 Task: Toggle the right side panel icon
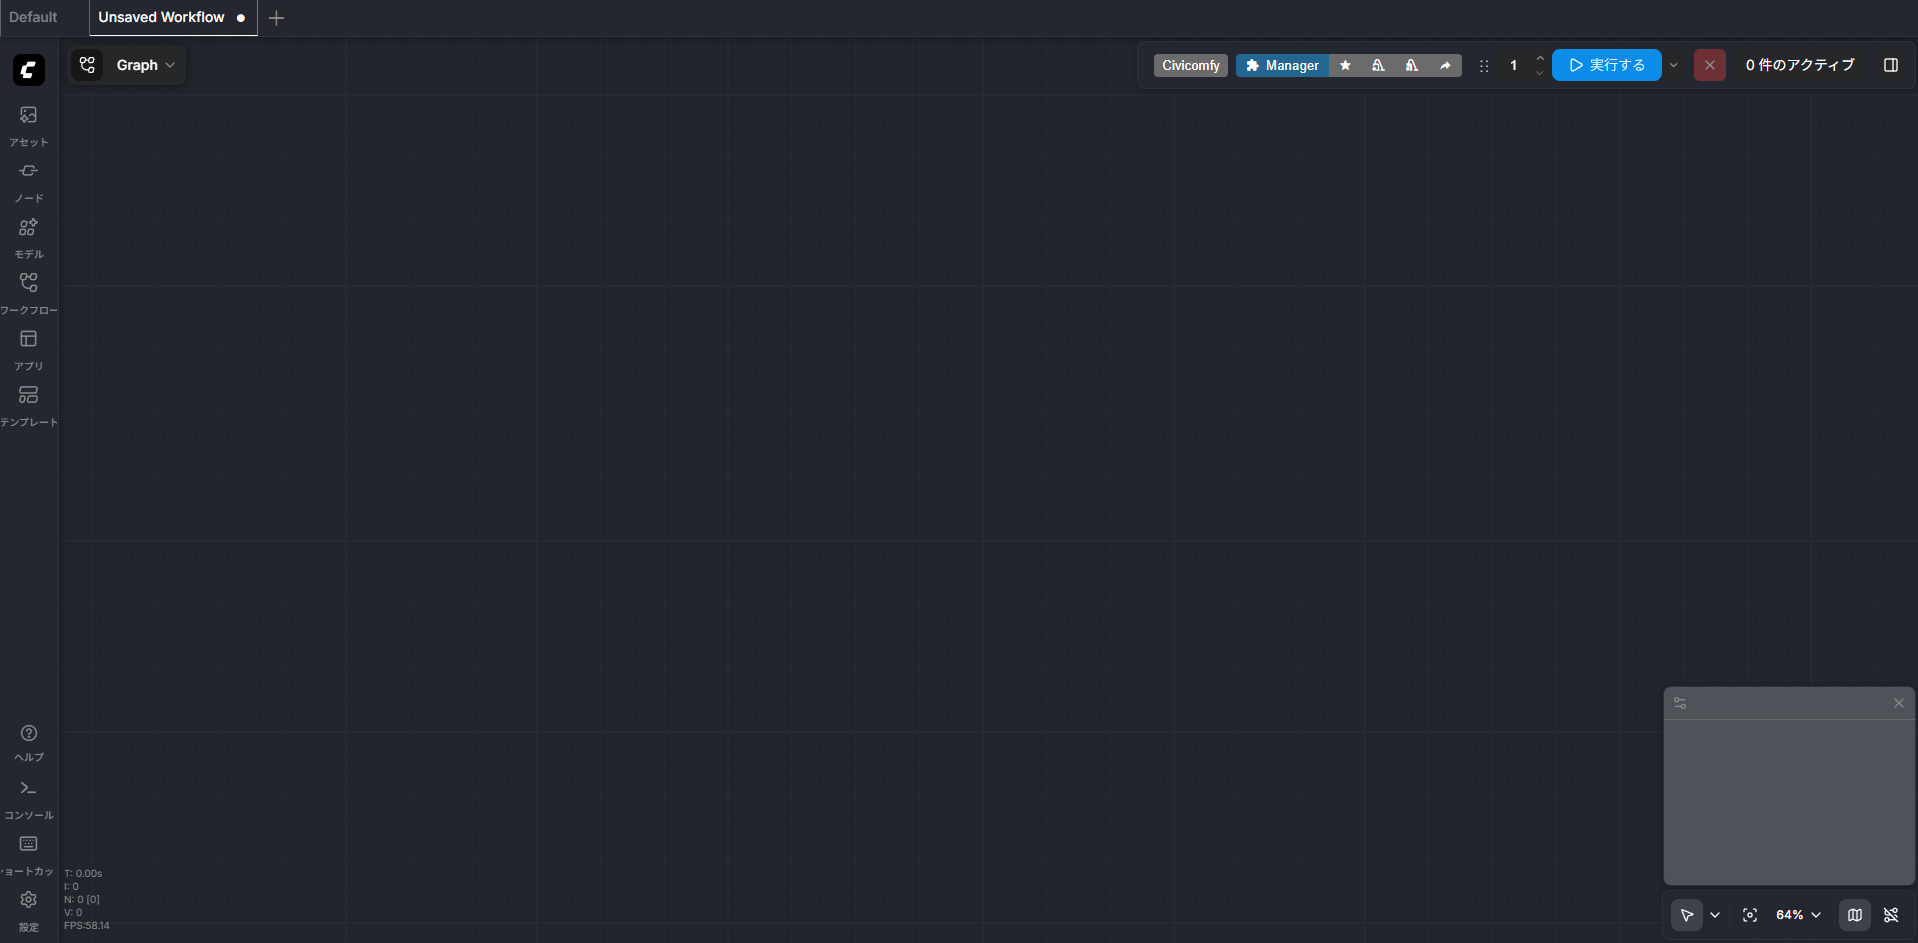1891,65
